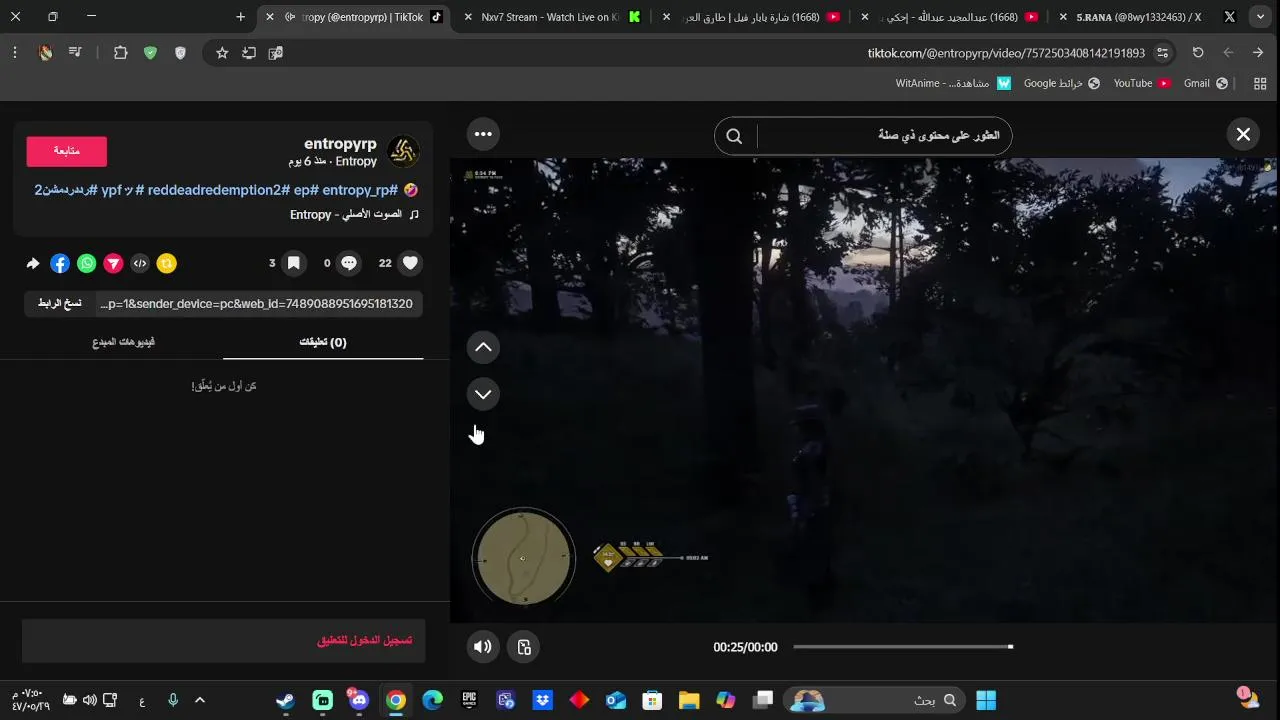Open Epic Games from taskbar
The width and height of the screenshot is (1280, 720).
[x=469, y=700]
